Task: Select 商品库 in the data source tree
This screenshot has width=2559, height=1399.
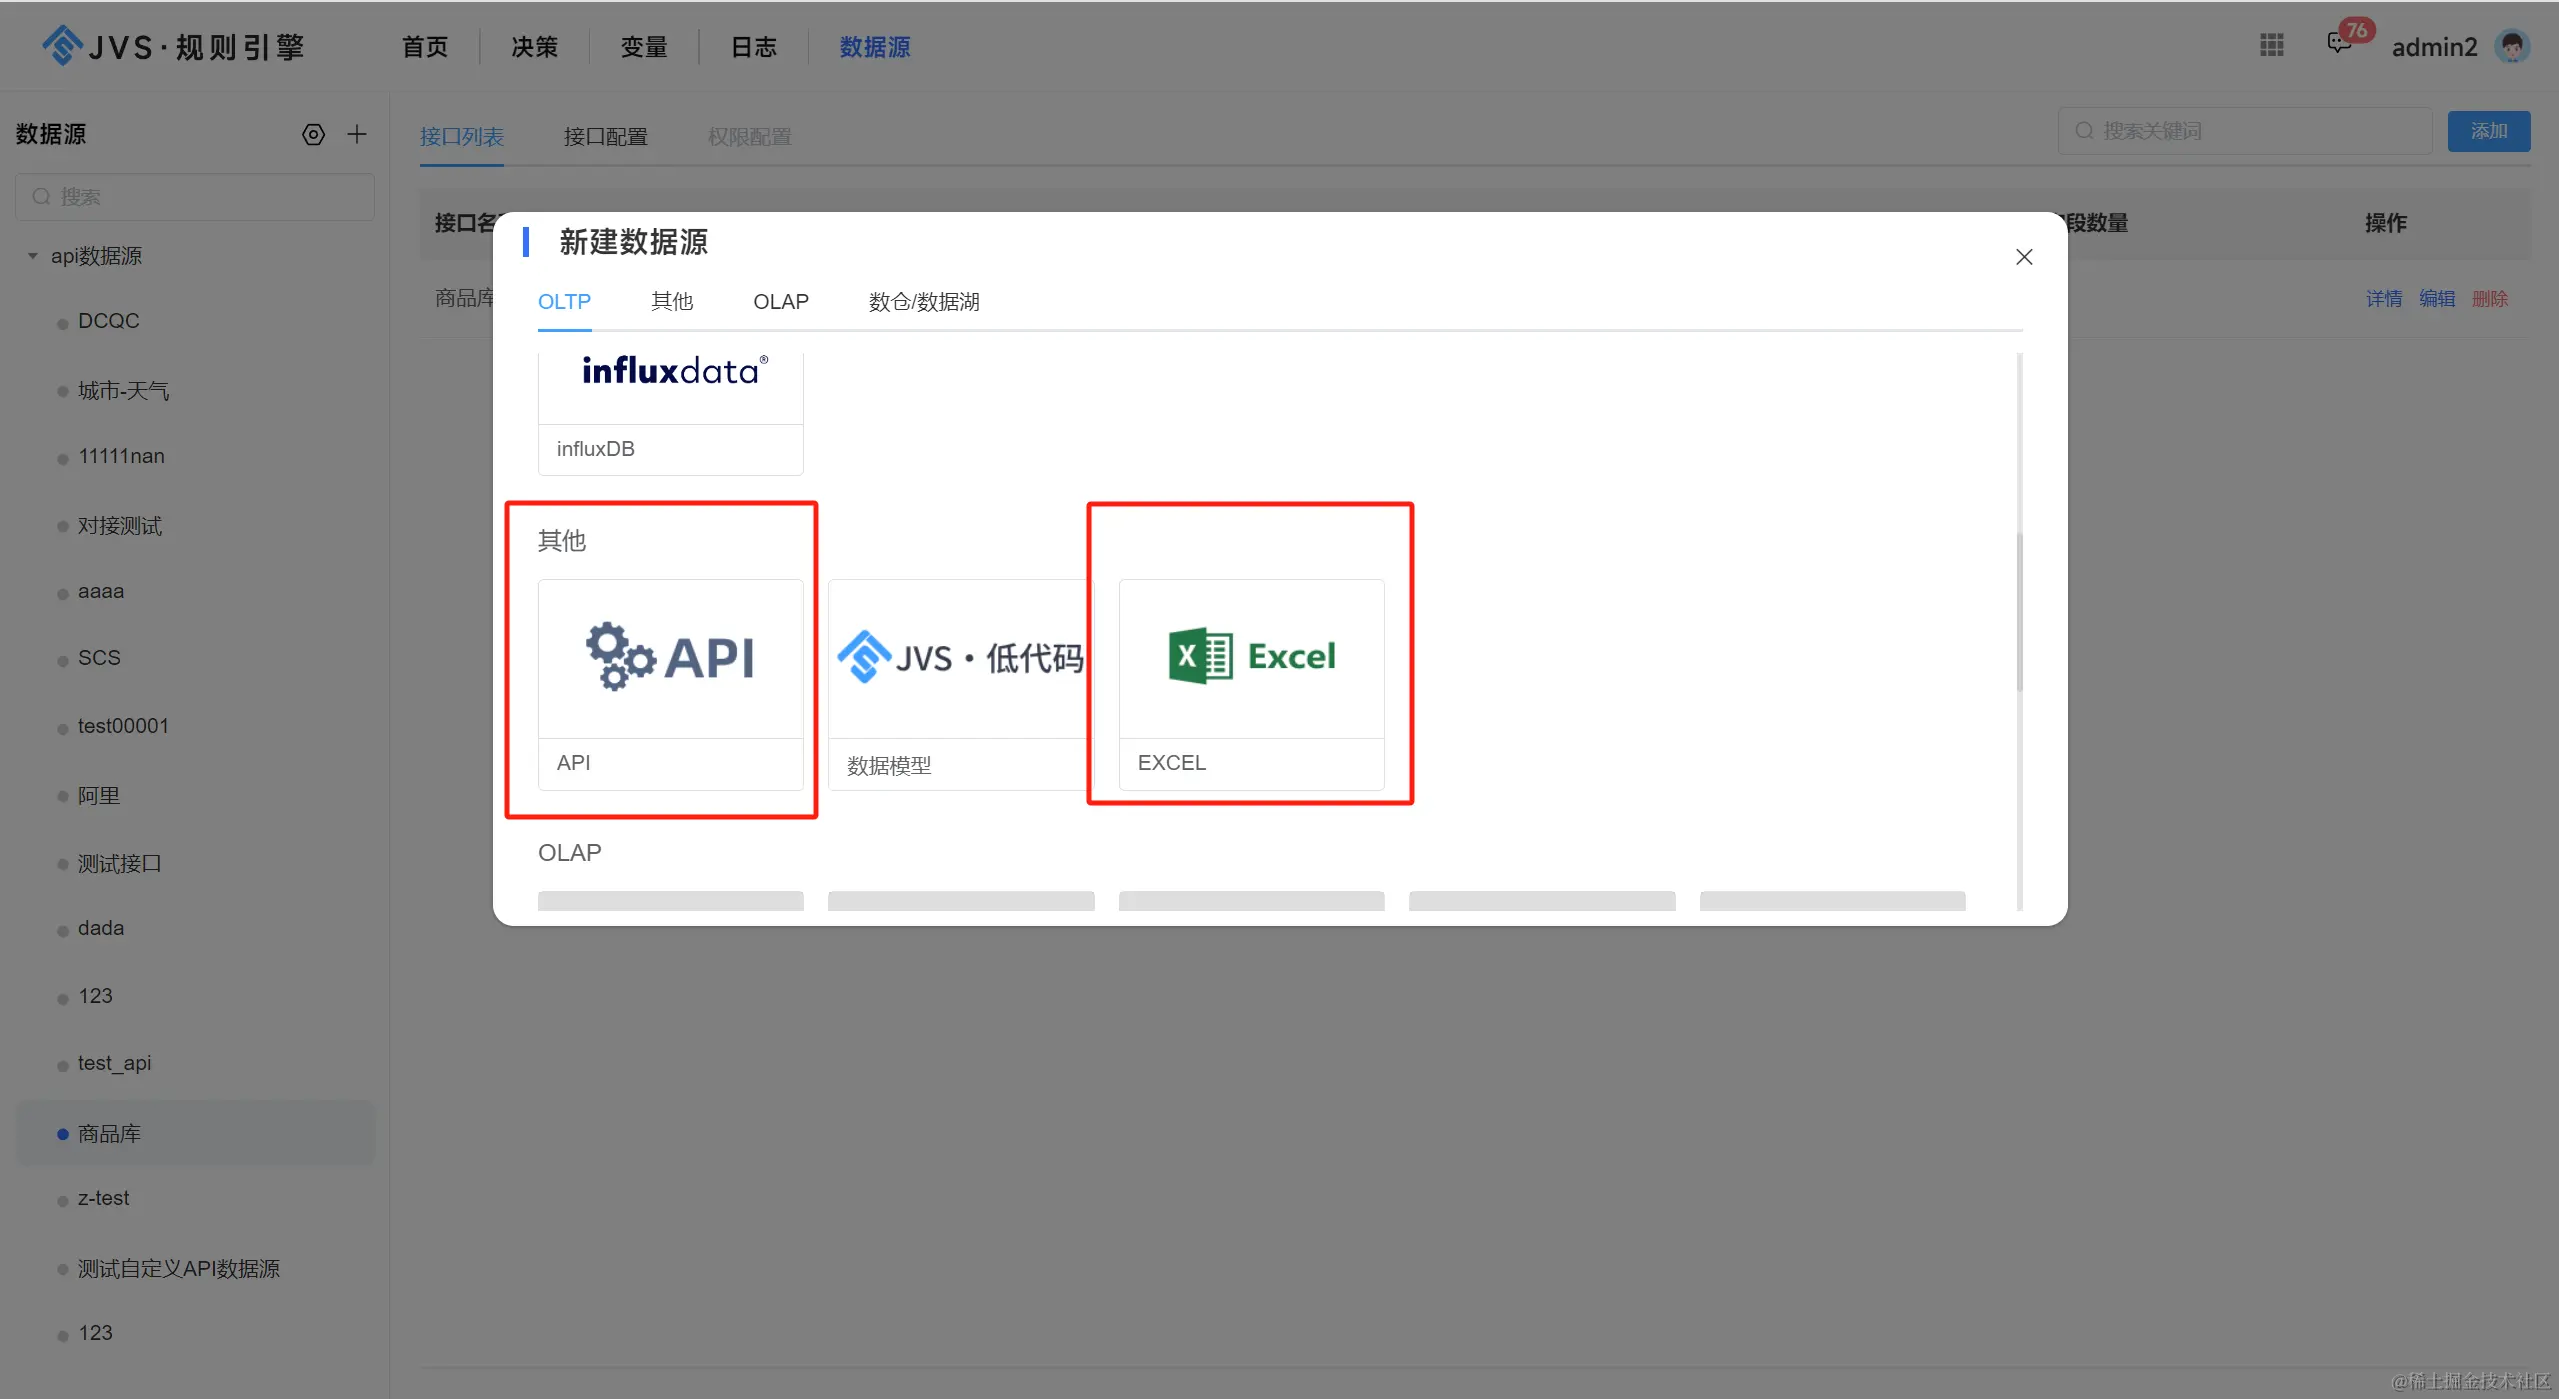Action: (x=109, y=1134)
